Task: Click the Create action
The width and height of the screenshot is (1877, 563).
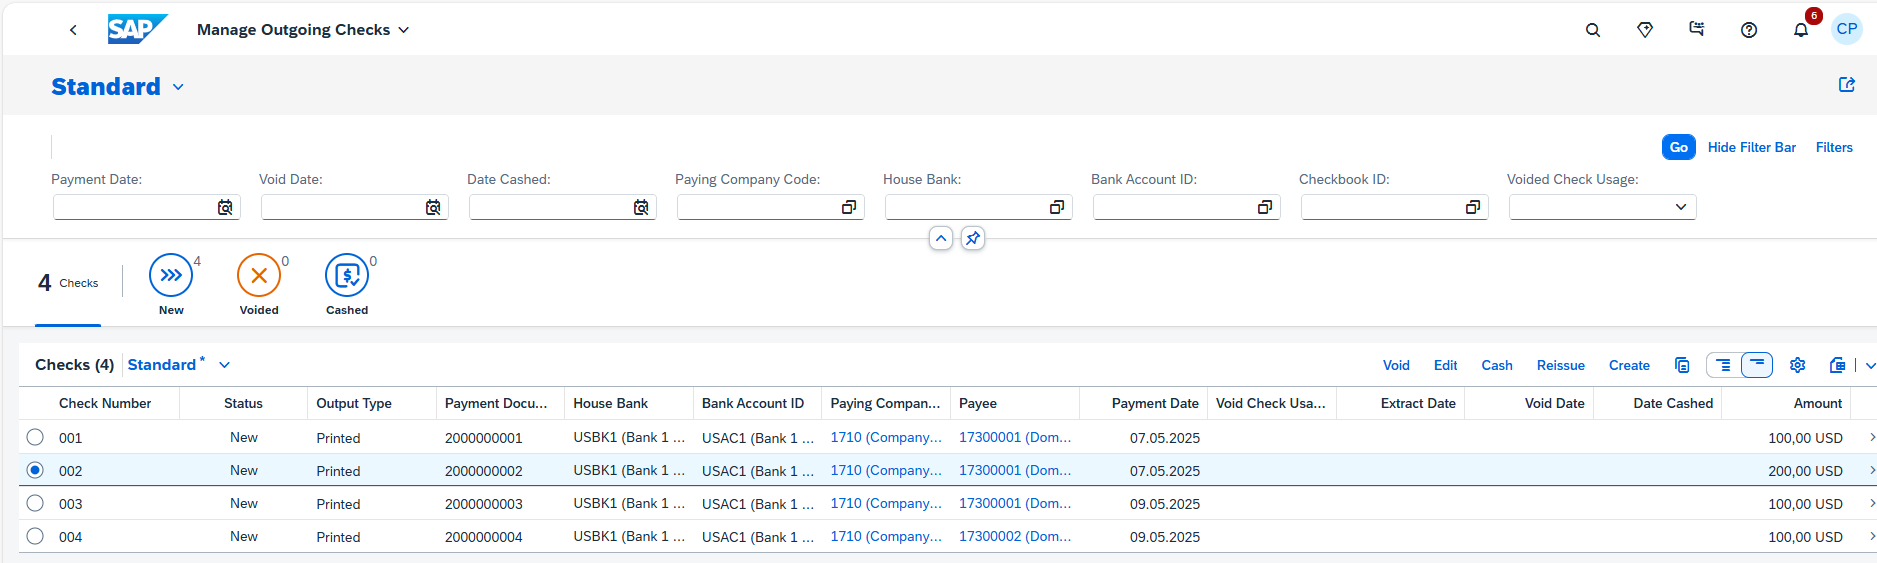Action: pyautogui.click(x=1629, y=365)
